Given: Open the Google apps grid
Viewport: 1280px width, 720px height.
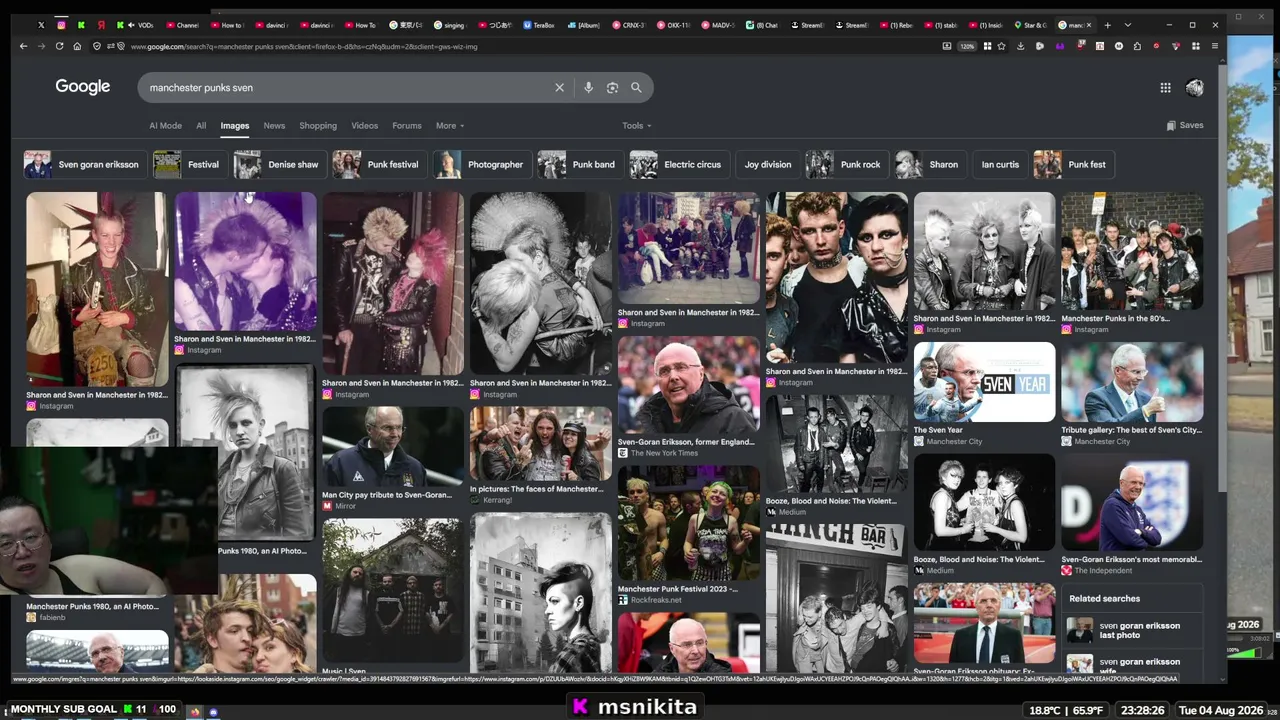Looking at the screenshot, I should (1165, 88).
